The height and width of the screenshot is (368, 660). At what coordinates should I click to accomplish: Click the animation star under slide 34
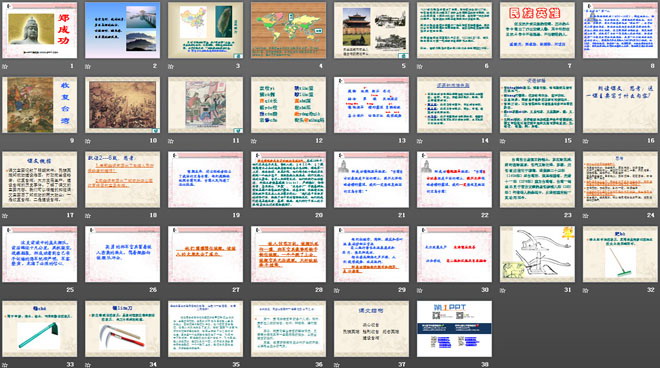88,365
